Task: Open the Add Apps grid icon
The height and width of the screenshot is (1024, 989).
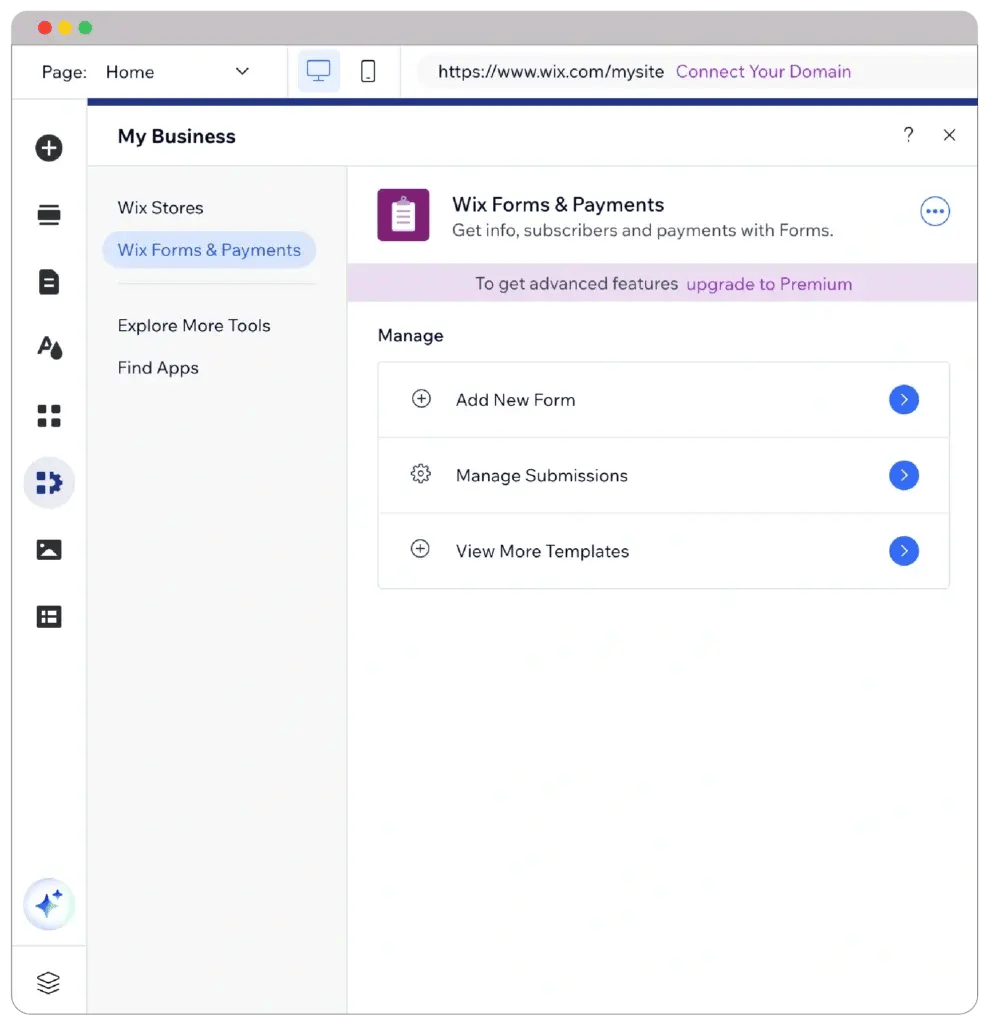Action: click(49, 416)
